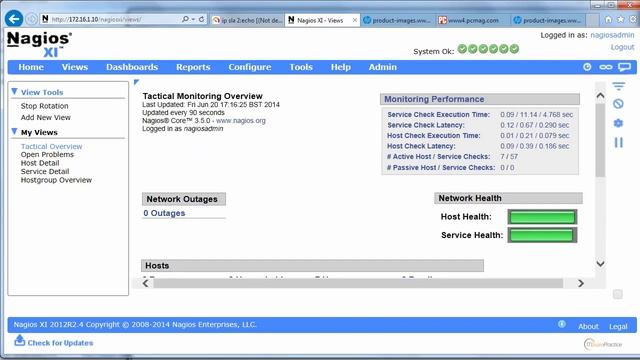Pause view rotation with the pause icon
The width and height of the screenshot is (640, 360).
(x=619, y=142)
